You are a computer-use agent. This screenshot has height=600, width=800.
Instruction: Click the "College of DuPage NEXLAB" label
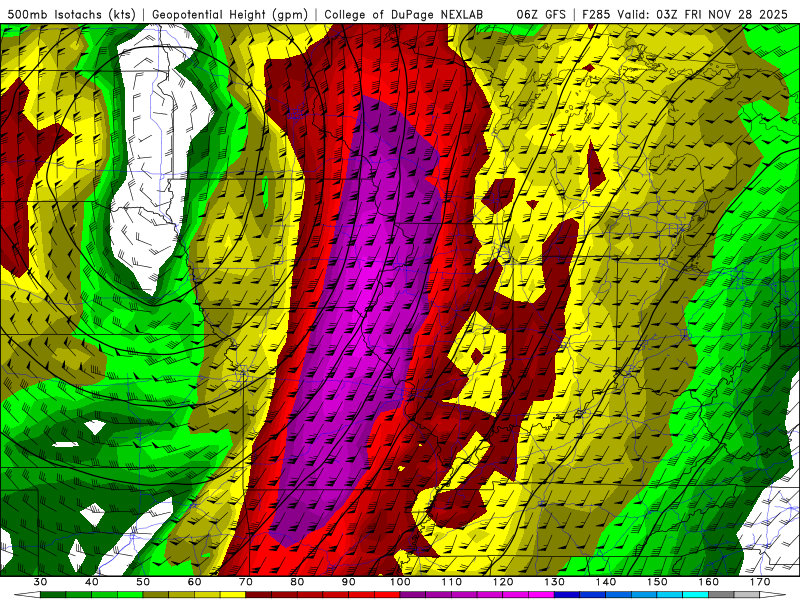point(404,14)
